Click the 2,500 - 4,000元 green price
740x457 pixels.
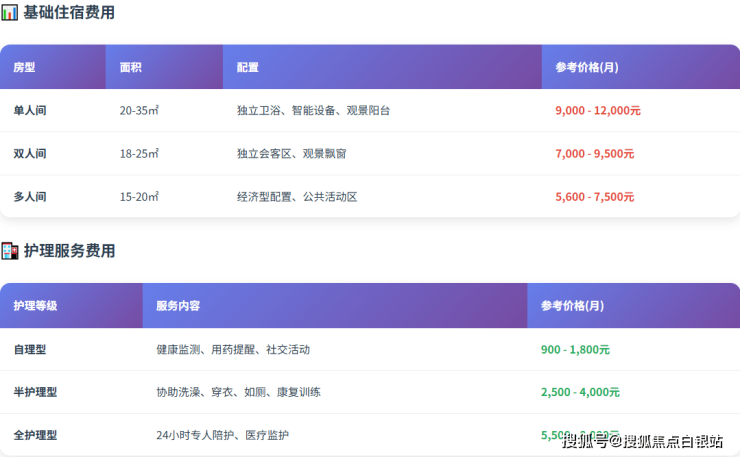tap(580, 392)
